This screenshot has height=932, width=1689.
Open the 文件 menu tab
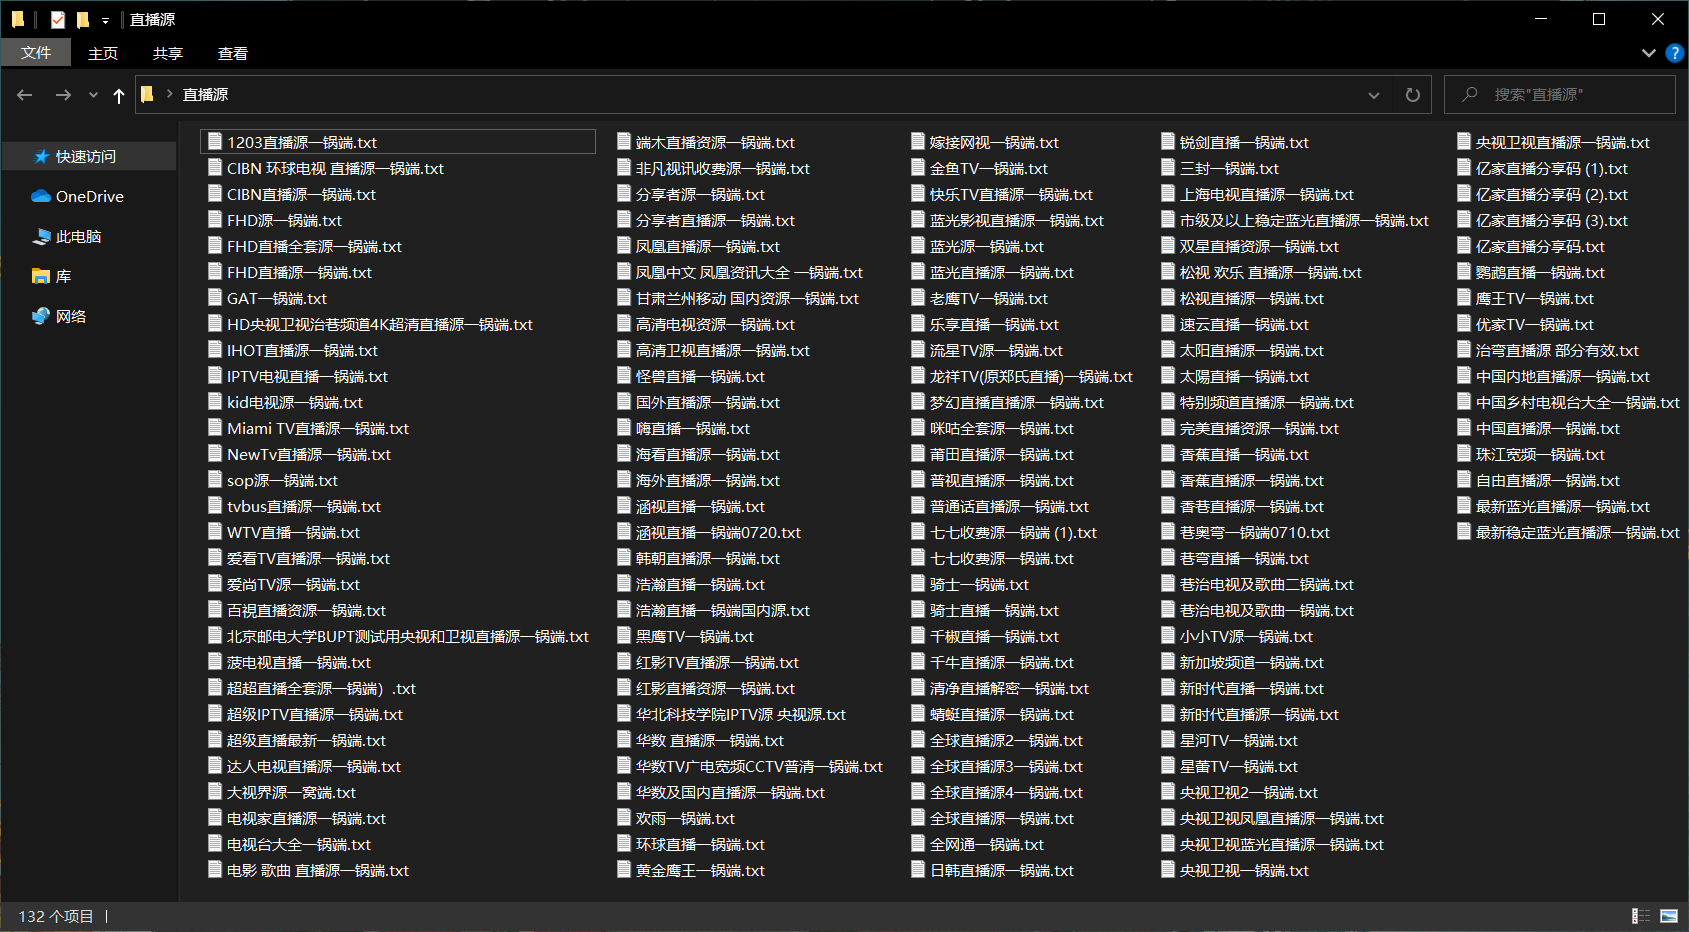tap(36, 53)
